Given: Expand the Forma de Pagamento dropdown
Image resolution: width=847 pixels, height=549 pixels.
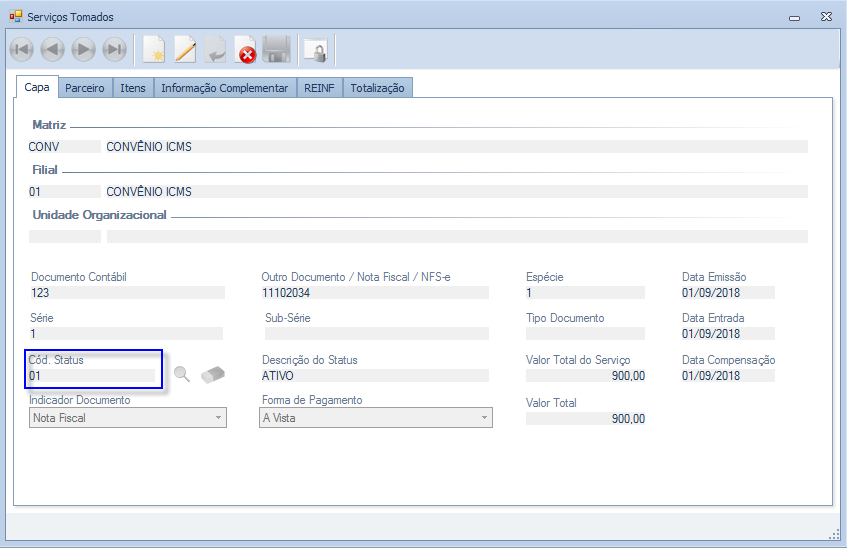Looking at the screenshot, I should (375, 418).
